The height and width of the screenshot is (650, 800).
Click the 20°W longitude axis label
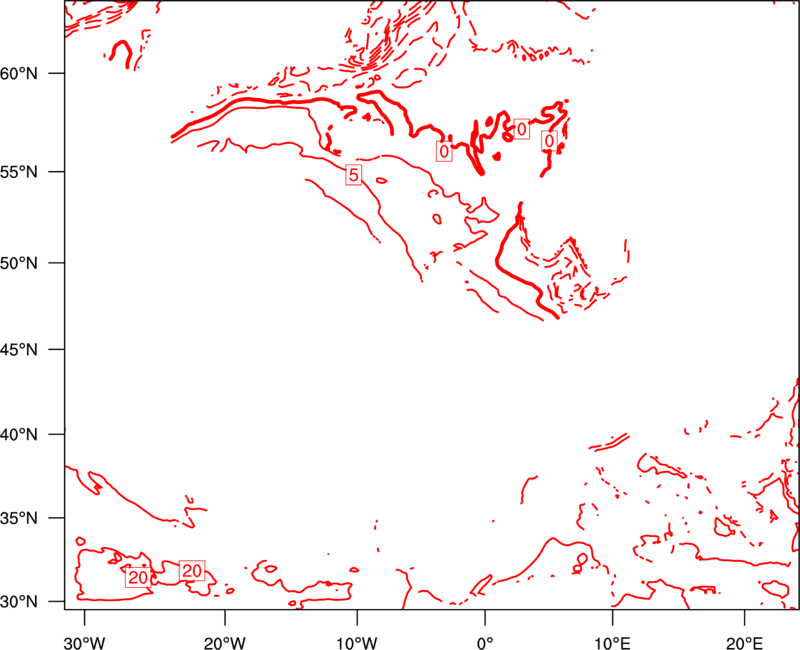tap(225, 643)
